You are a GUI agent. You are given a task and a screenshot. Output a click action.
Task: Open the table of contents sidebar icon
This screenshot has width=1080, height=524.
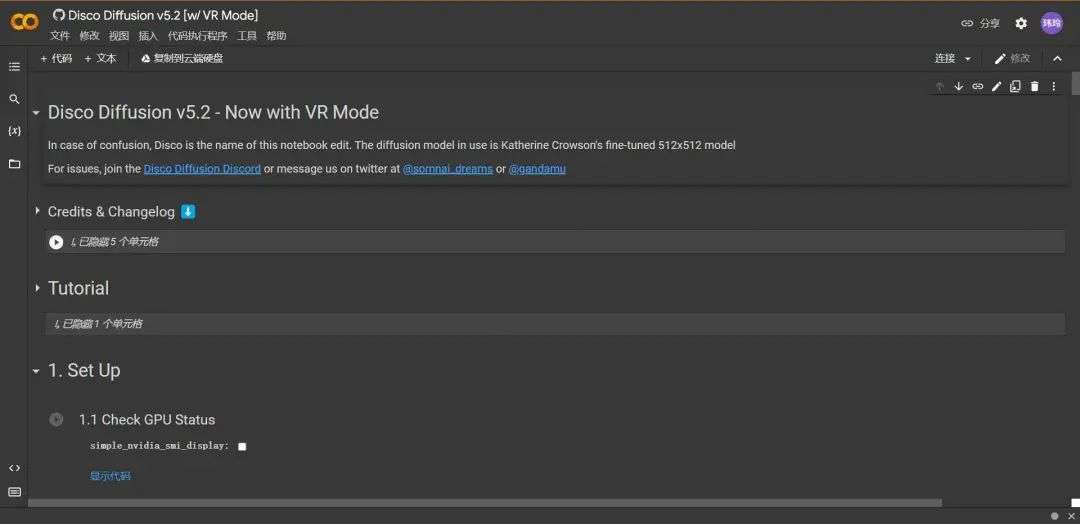click(14, 67)
